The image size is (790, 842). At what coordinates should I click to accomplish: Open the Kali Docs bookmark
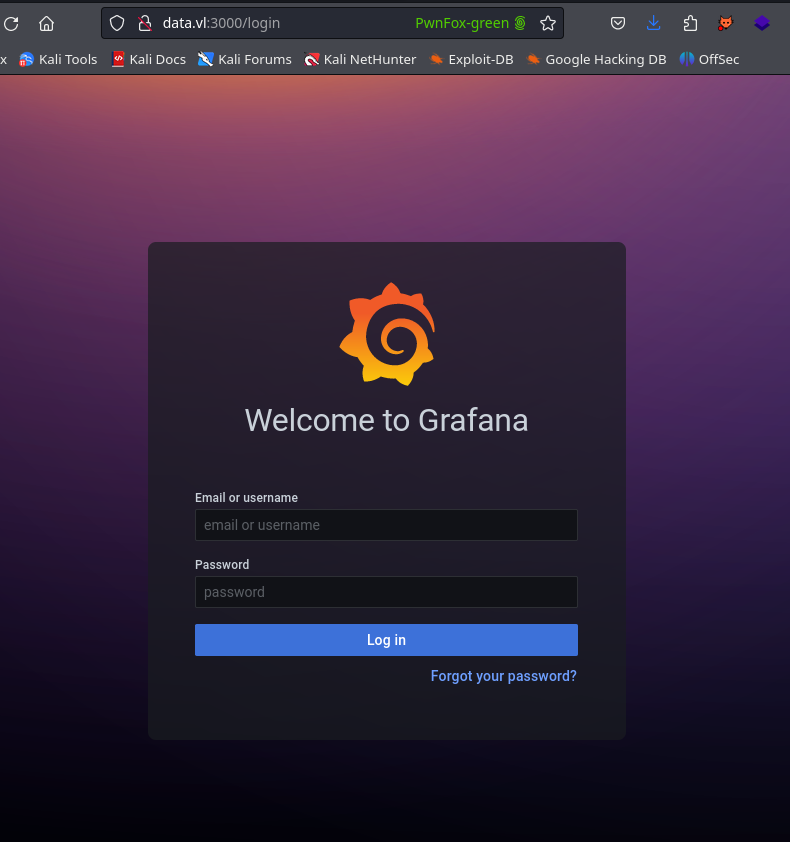point(148,59)
